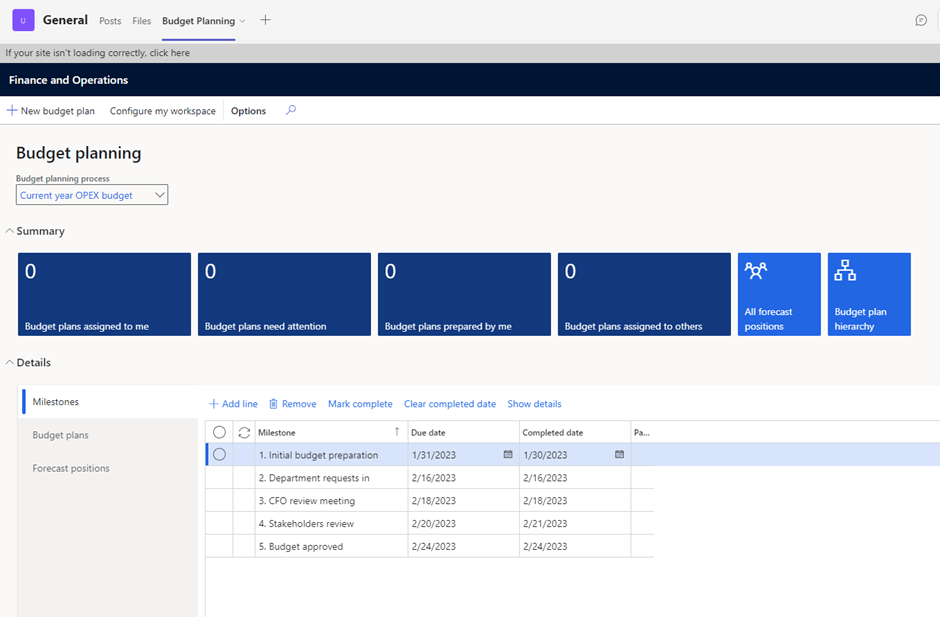940x617 pixels.
Task: Select the Initial budget preparation row checkbox
Action: [219, 455]
